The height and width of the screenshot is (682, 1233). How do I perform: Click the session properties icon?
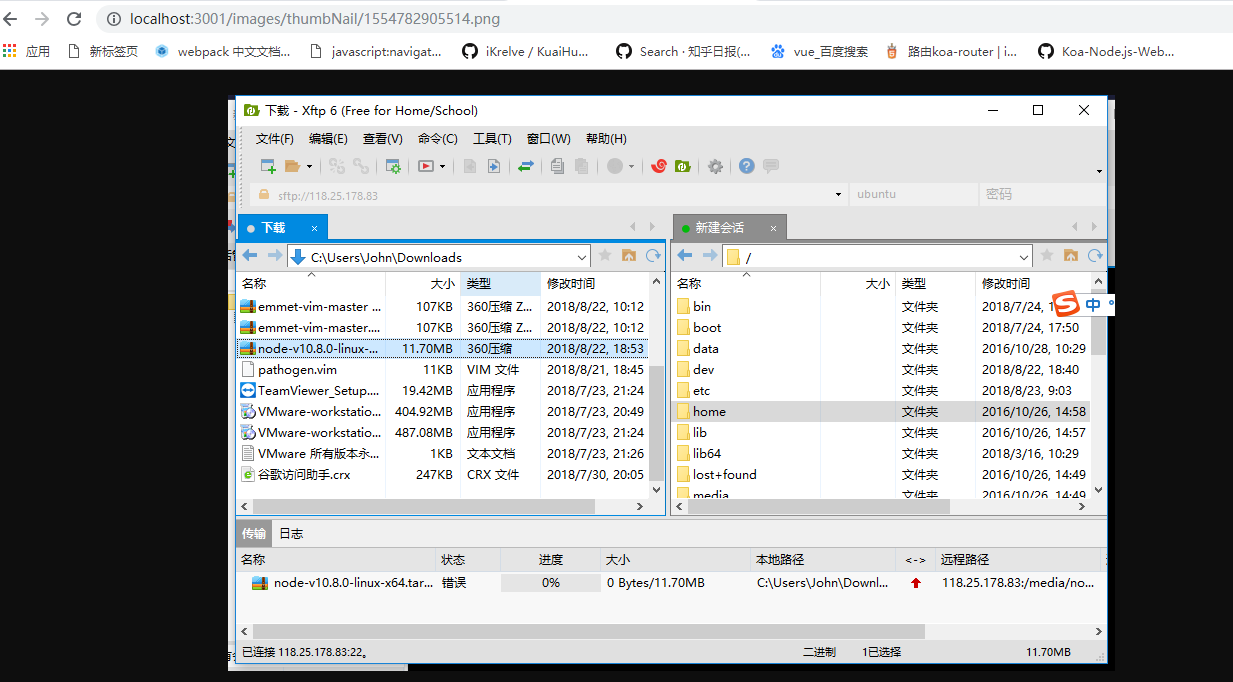pyautogui.click(x=391, y=165)
